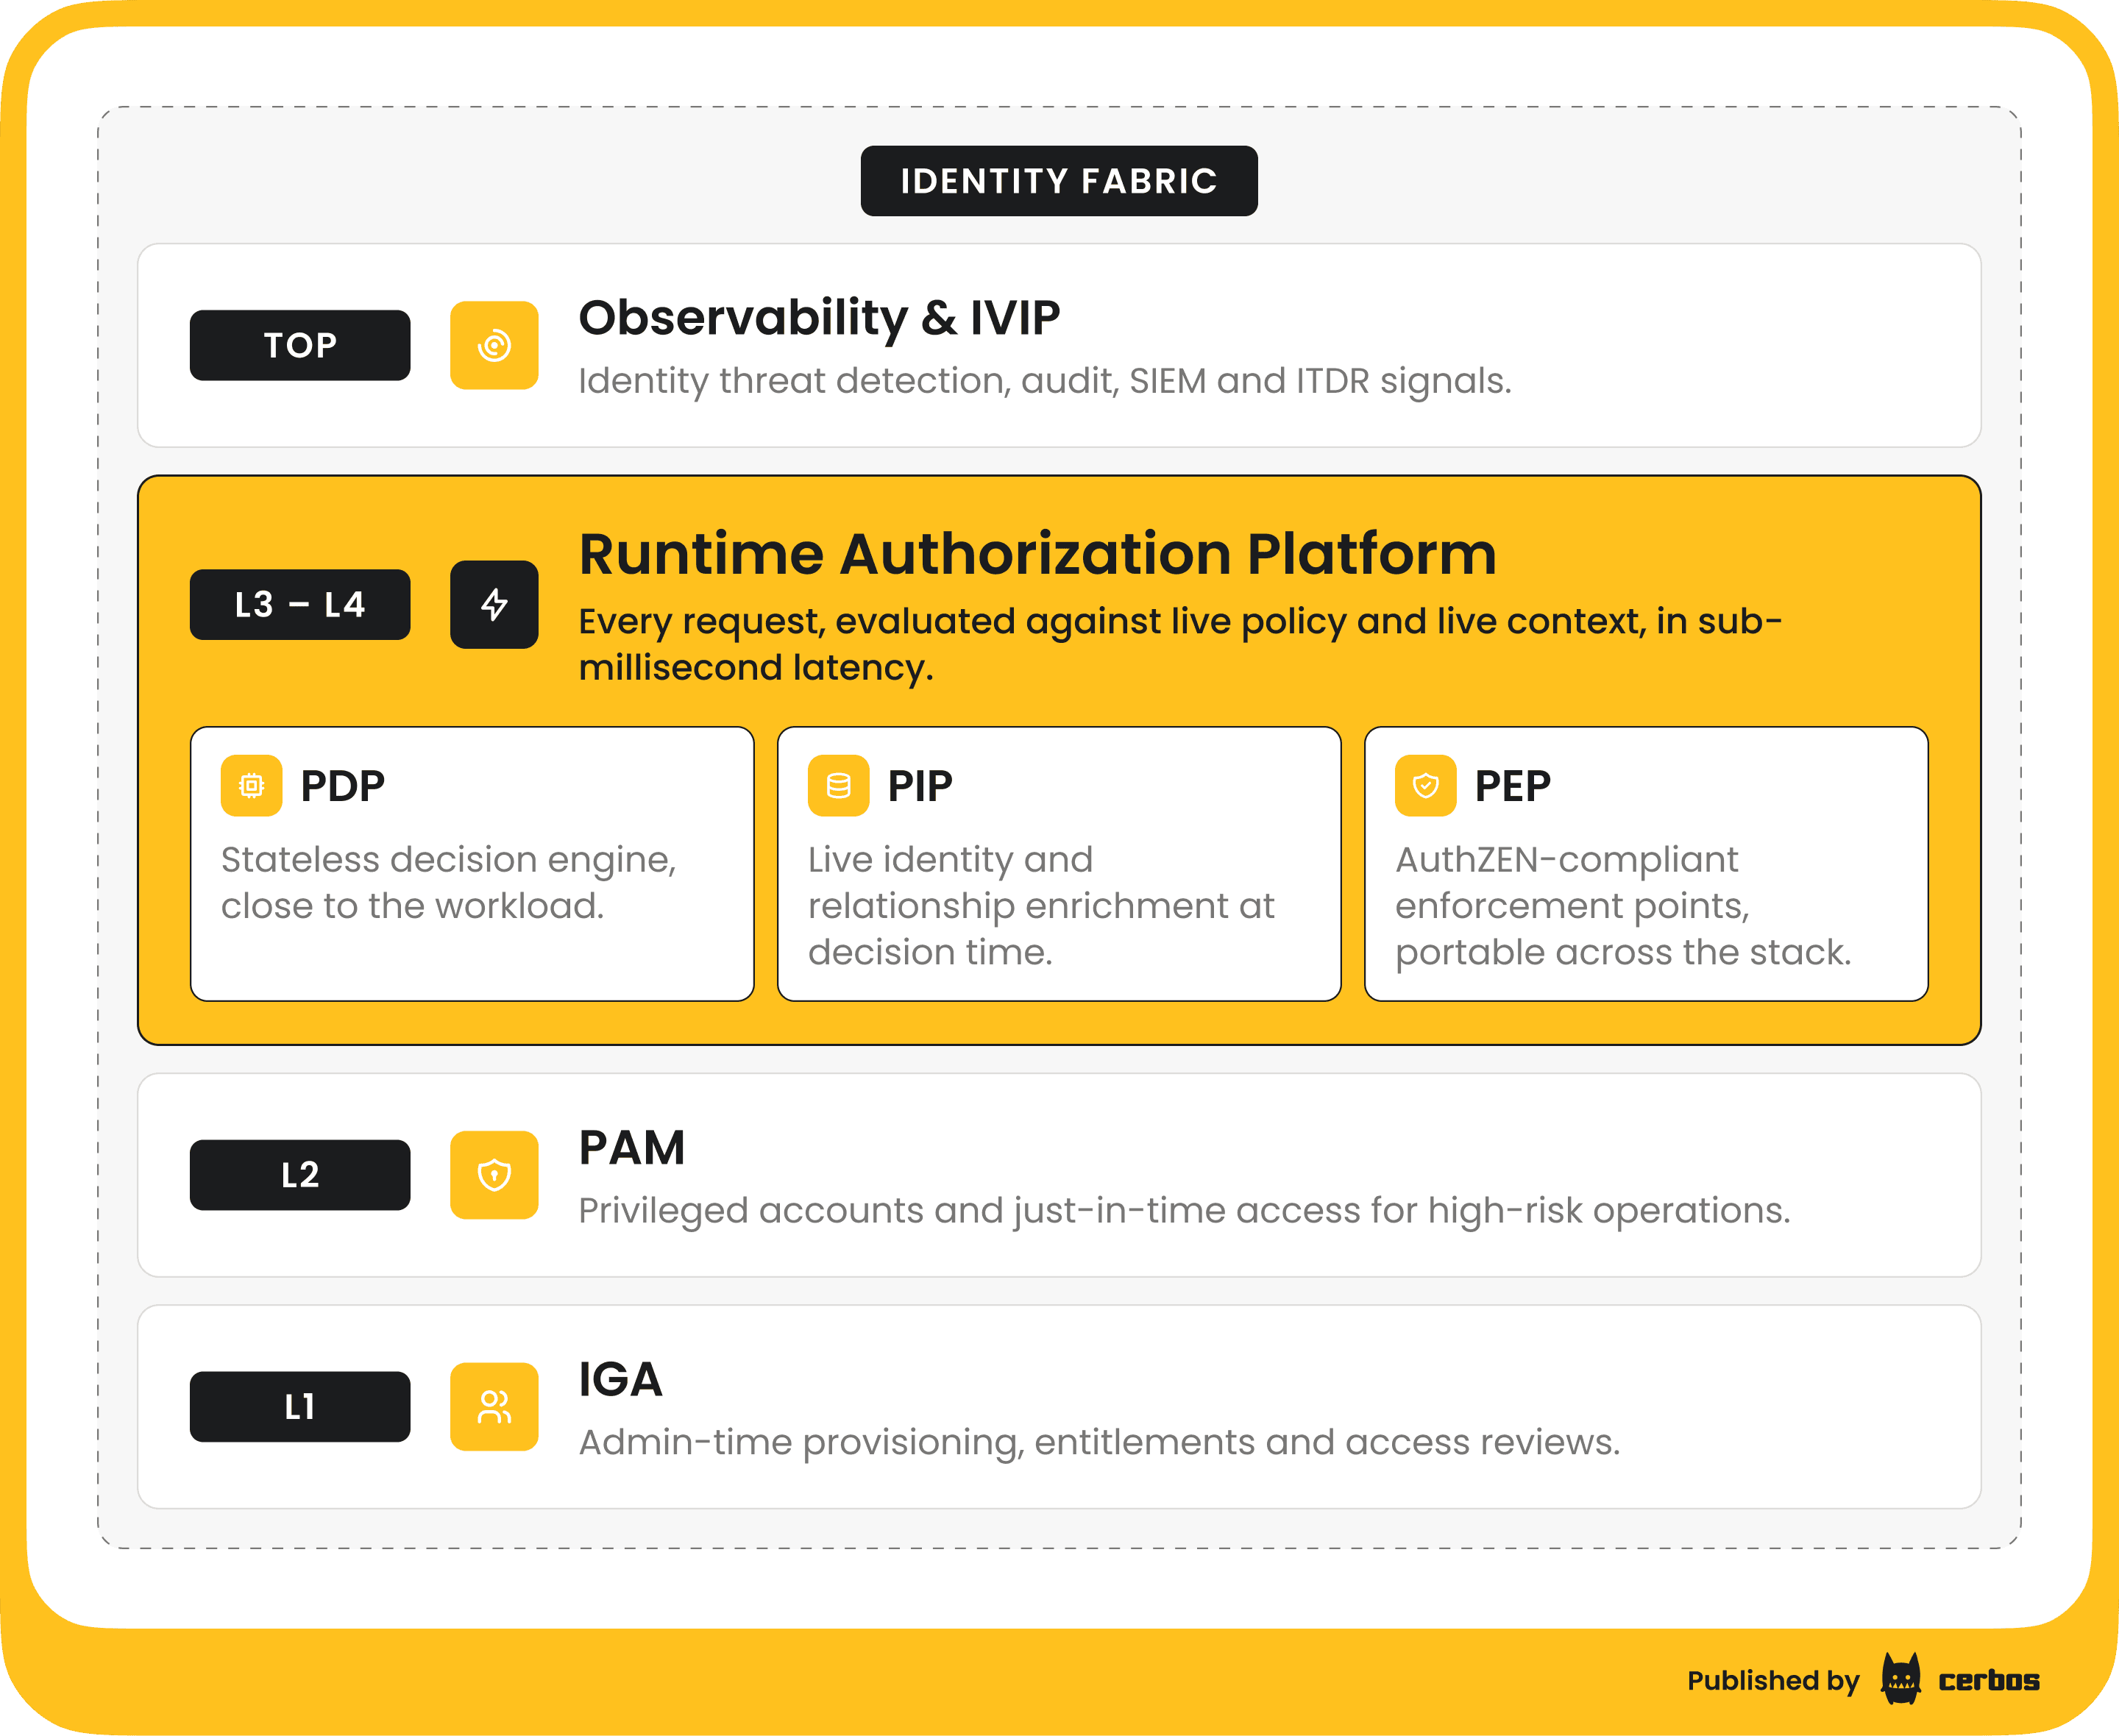This screenshot has height=1736, width=2119.
Task: Click the PIP card title
Action: click(920, 786)
